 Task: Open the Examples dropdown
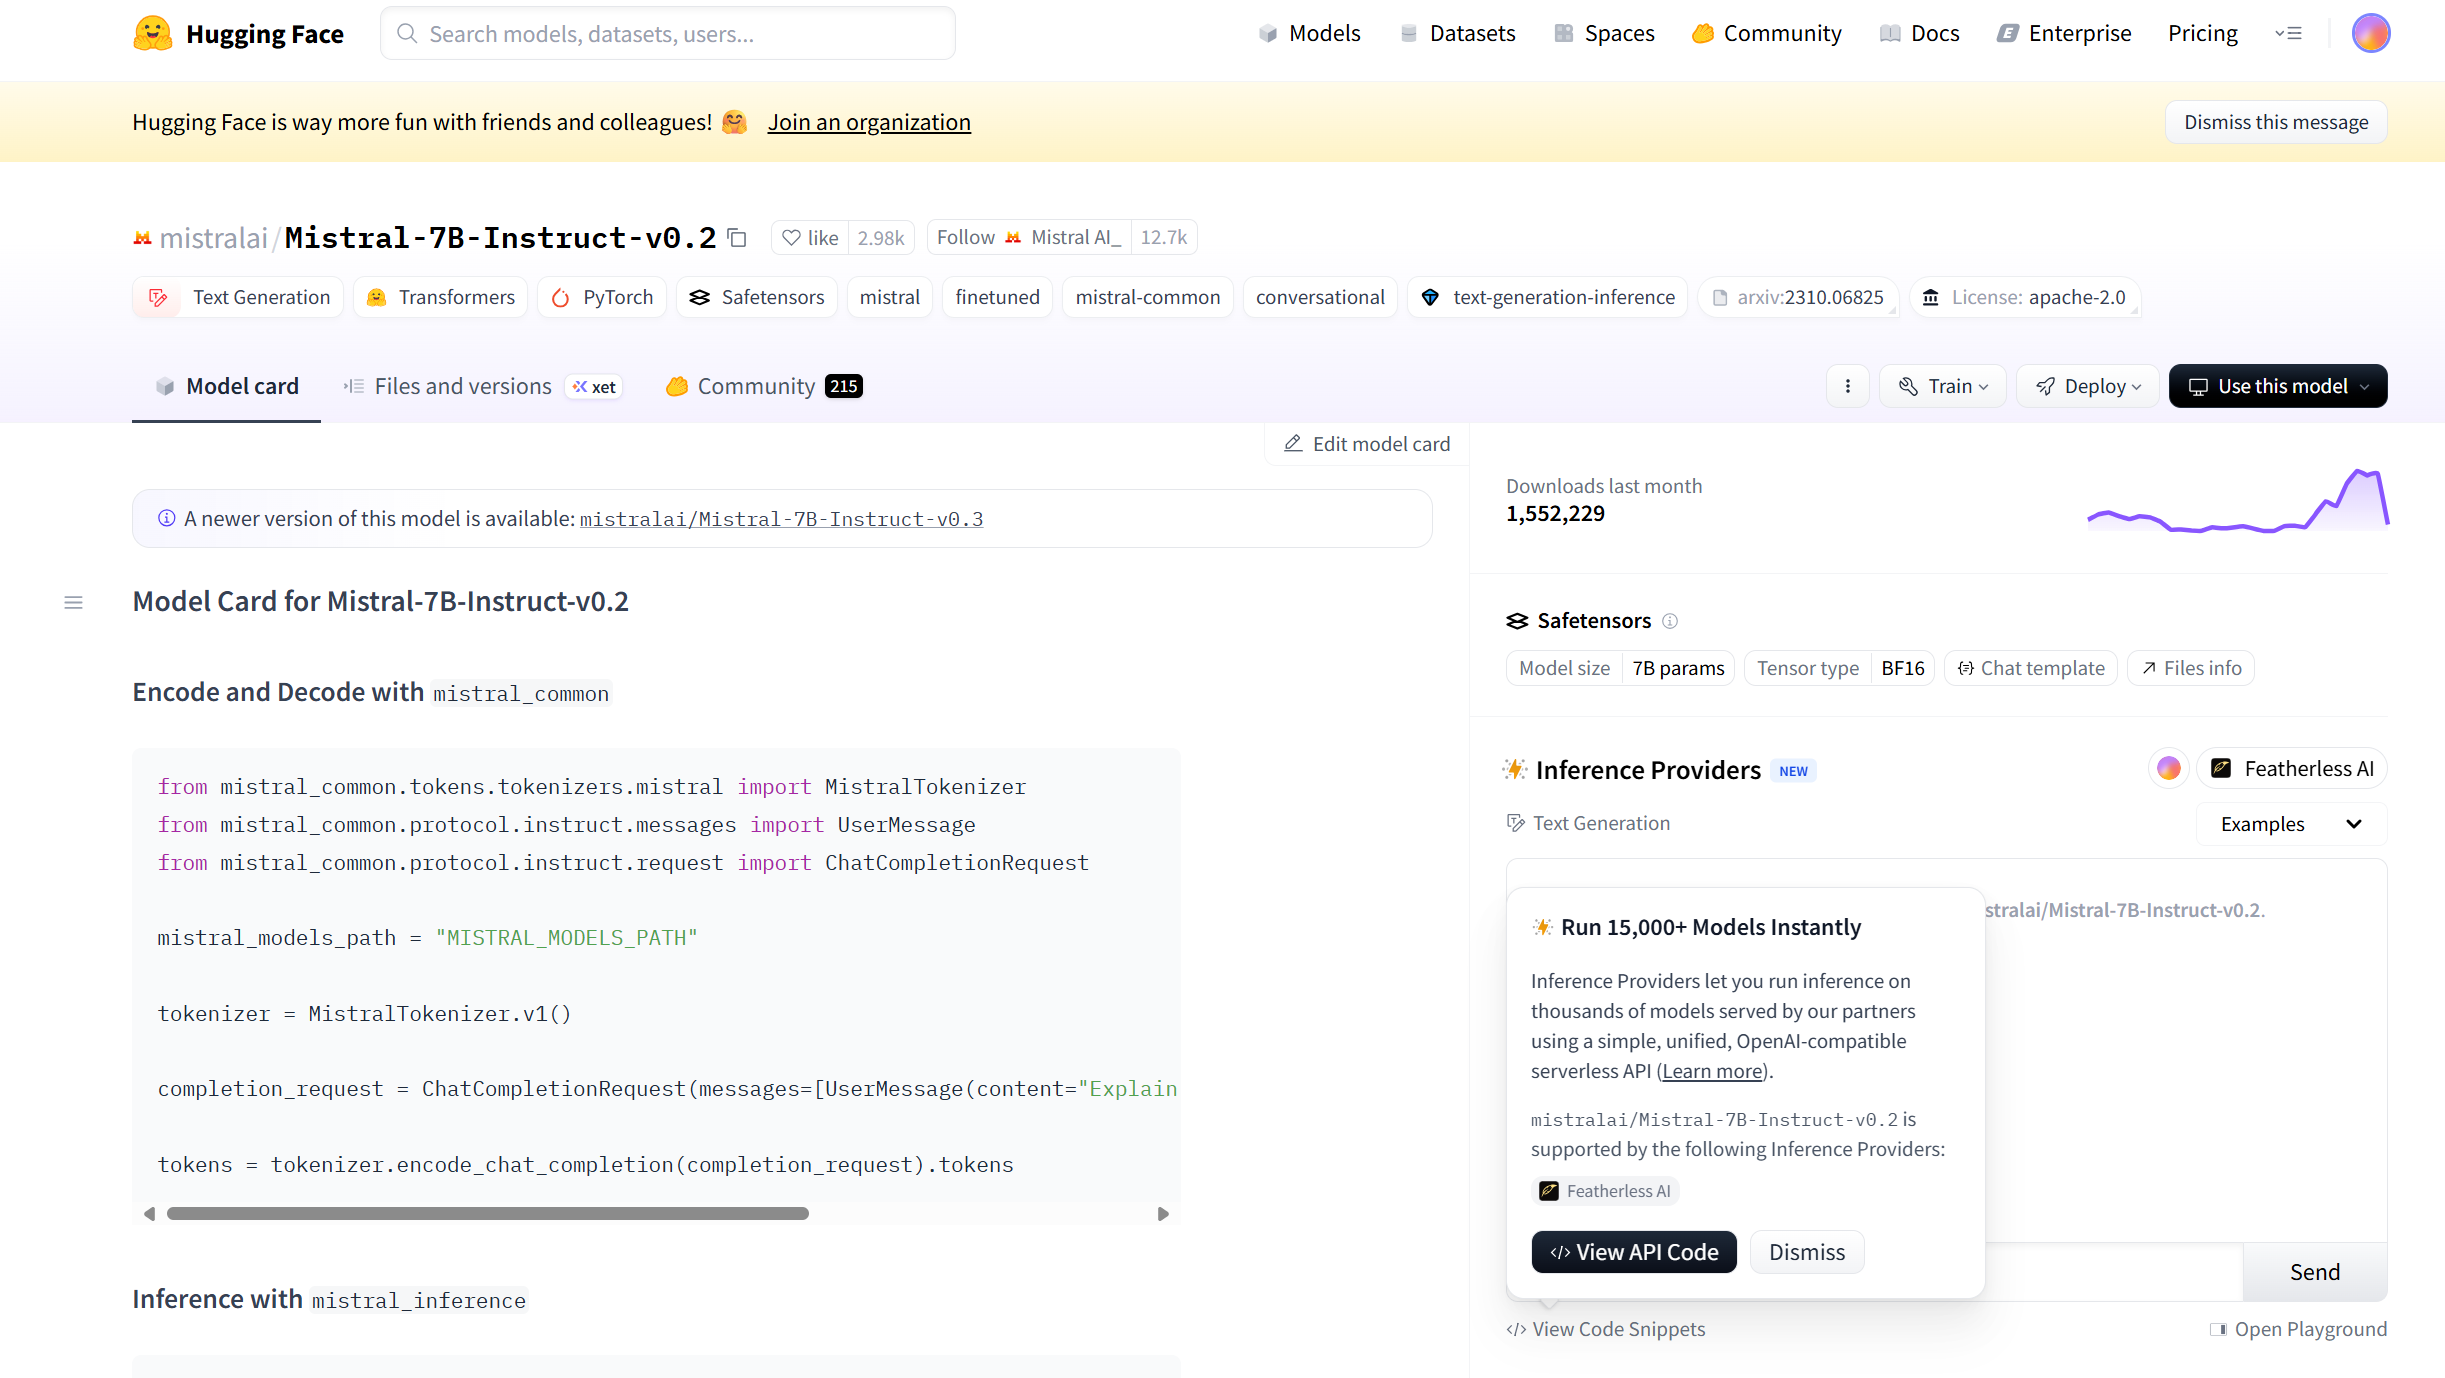(2291, 824)
